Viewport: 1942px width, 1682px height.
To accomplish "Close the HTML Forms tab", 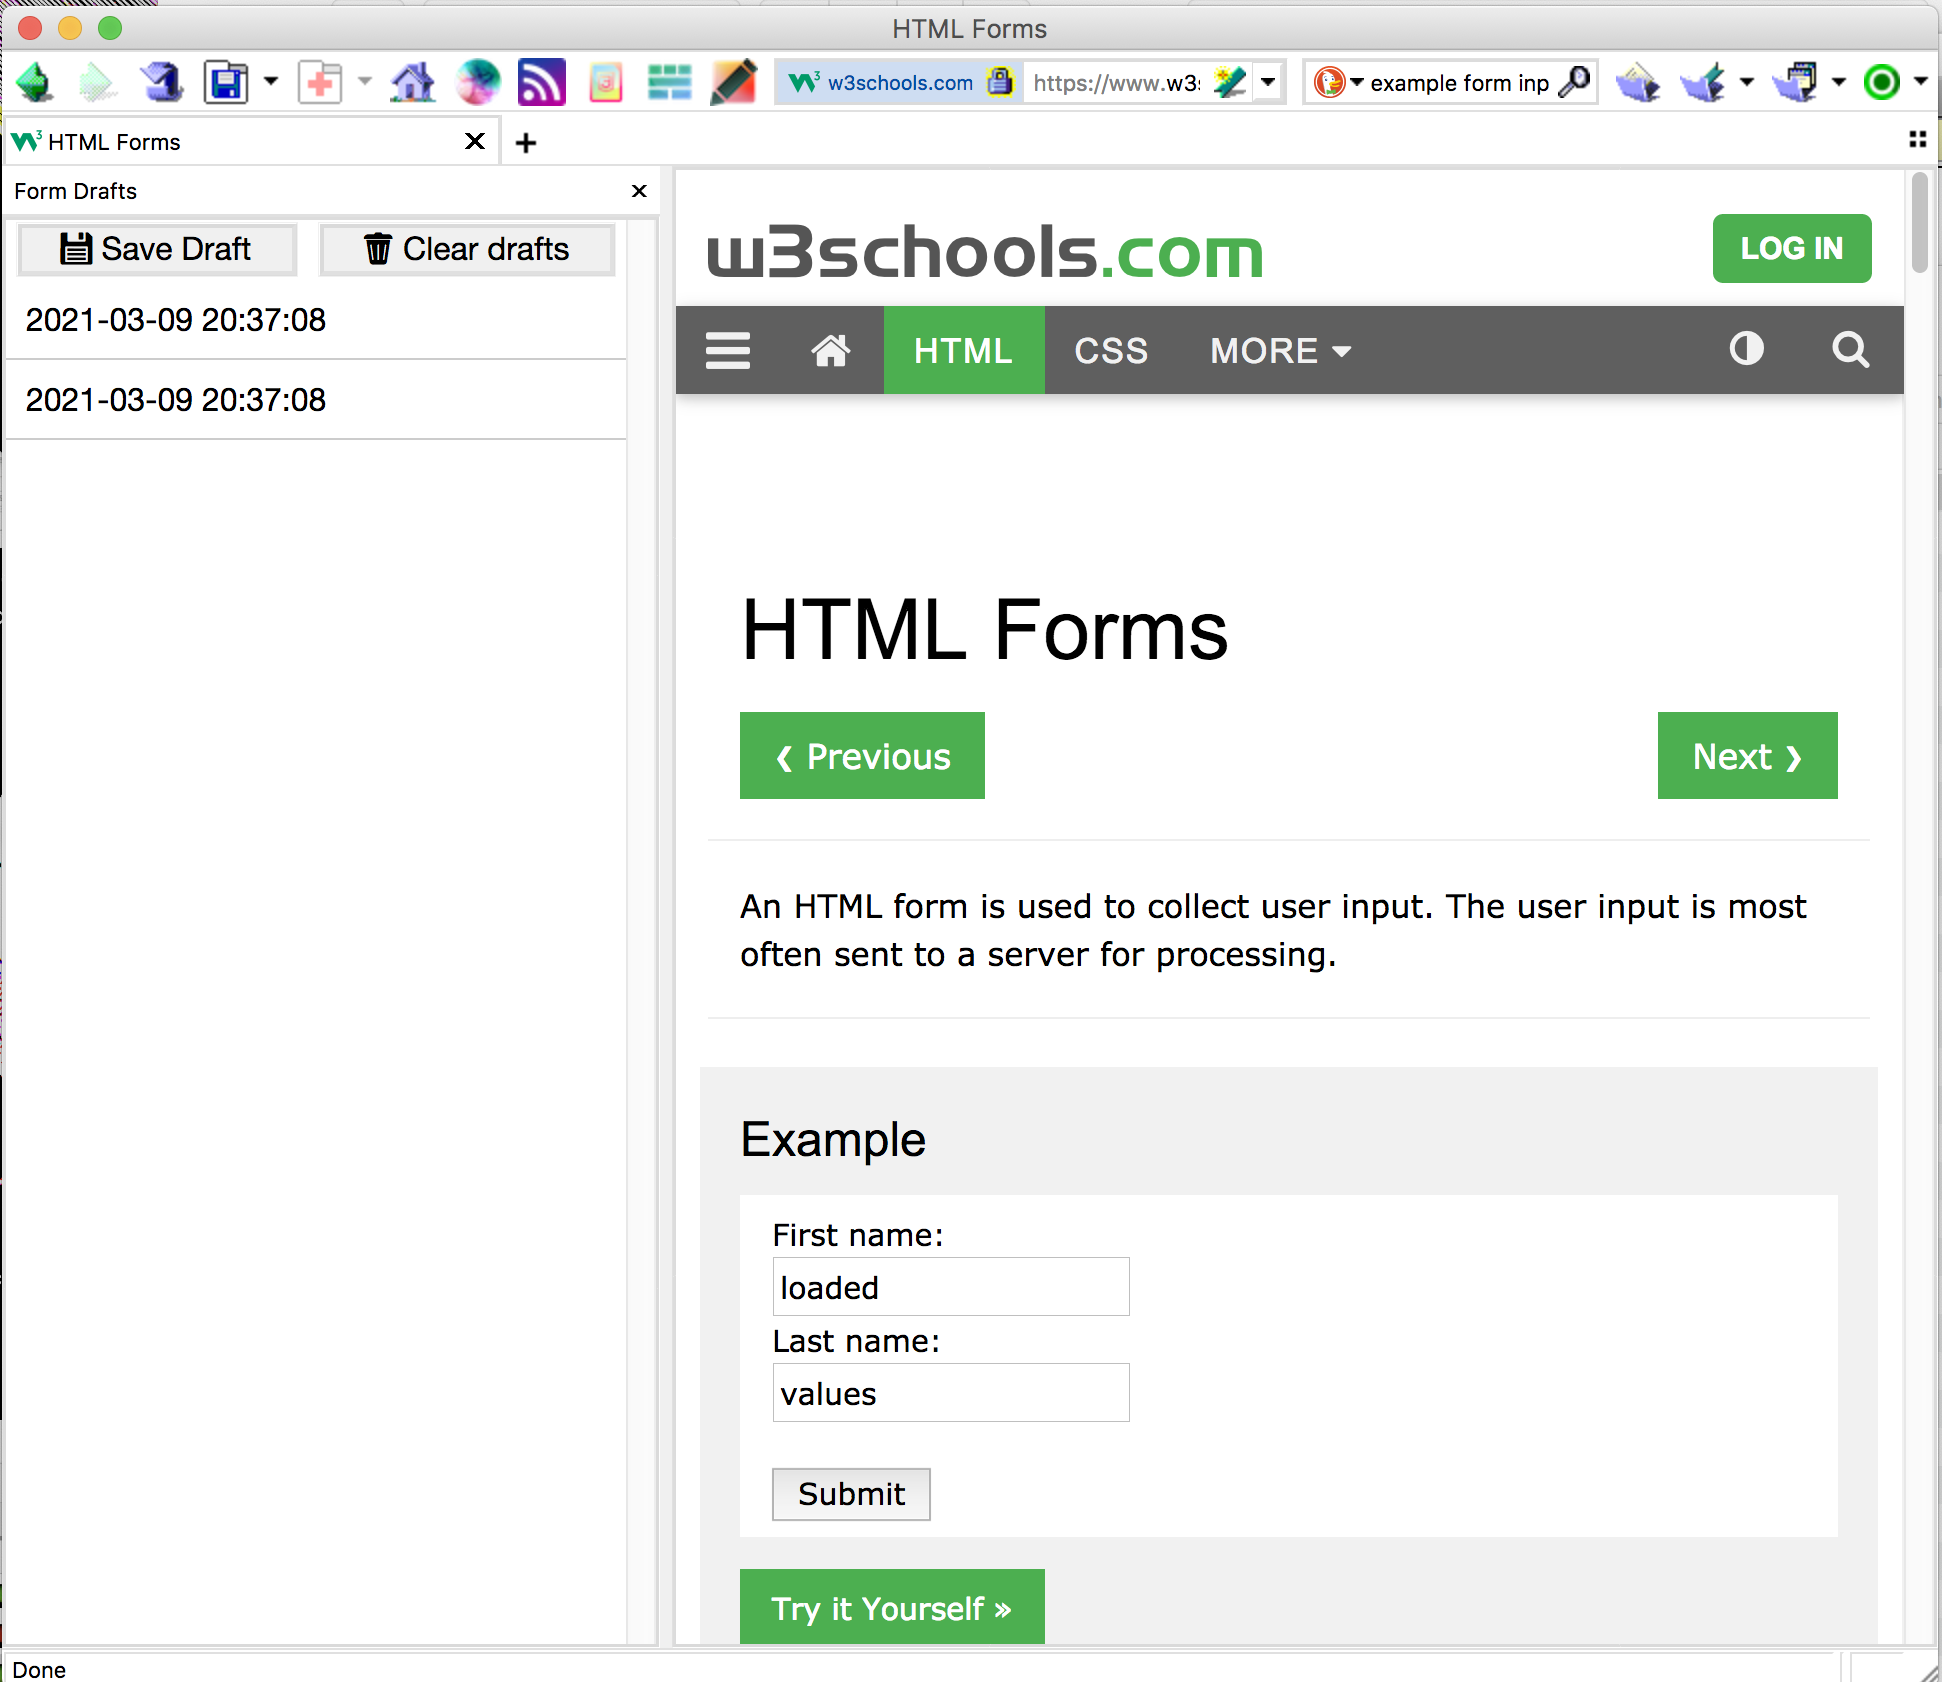I will coord(475,141).
